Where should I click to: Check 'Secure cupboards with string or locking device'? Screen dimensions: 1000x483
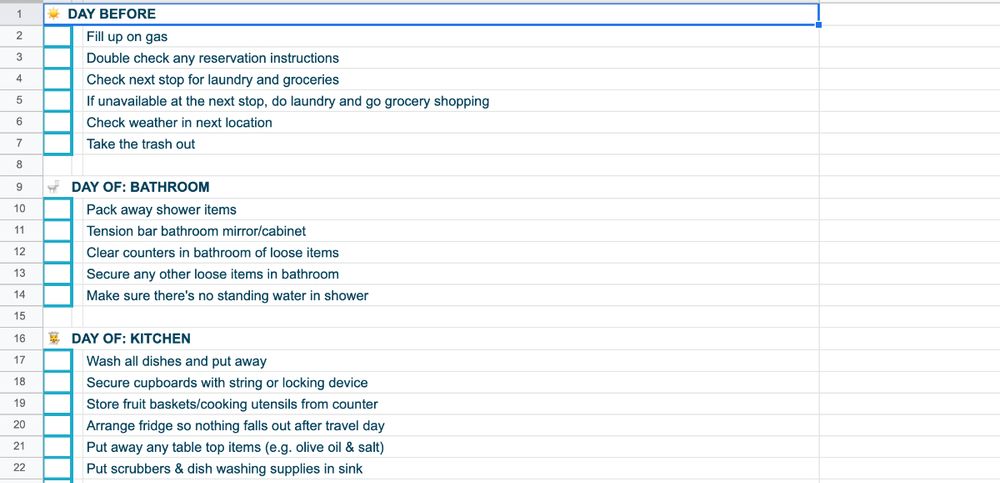pos(58,383)
